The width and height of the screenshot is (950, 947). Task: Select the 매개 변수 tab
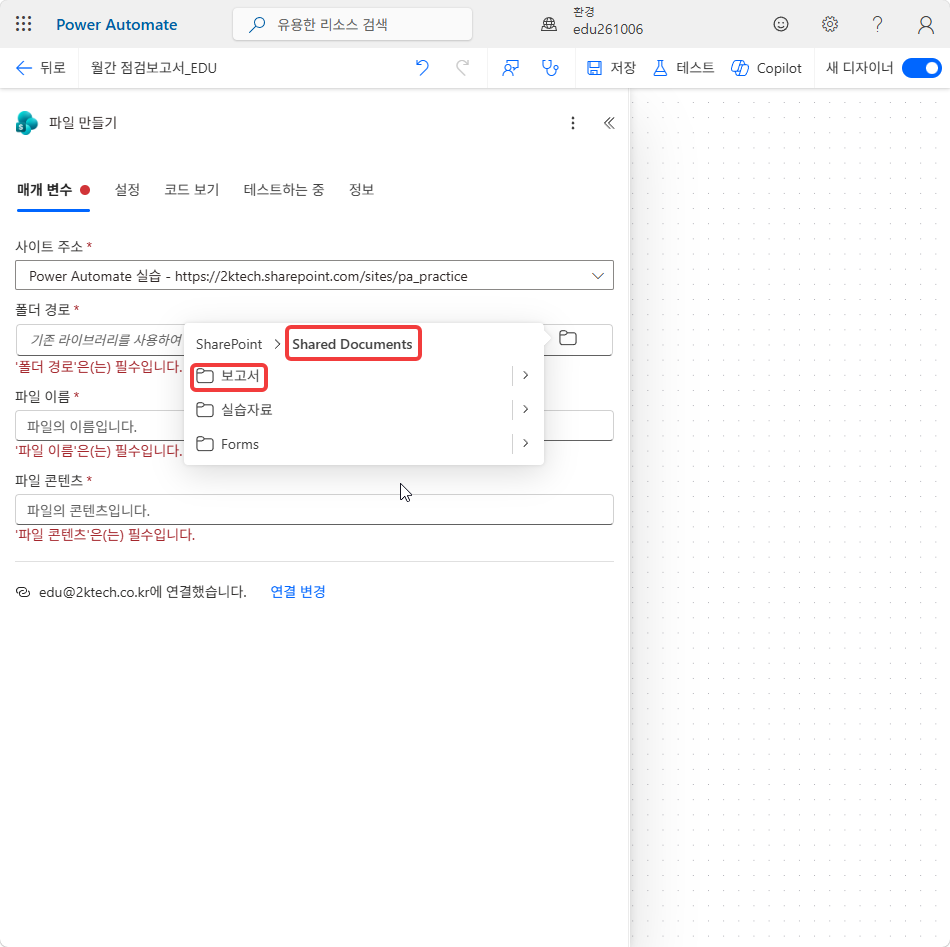53,190
